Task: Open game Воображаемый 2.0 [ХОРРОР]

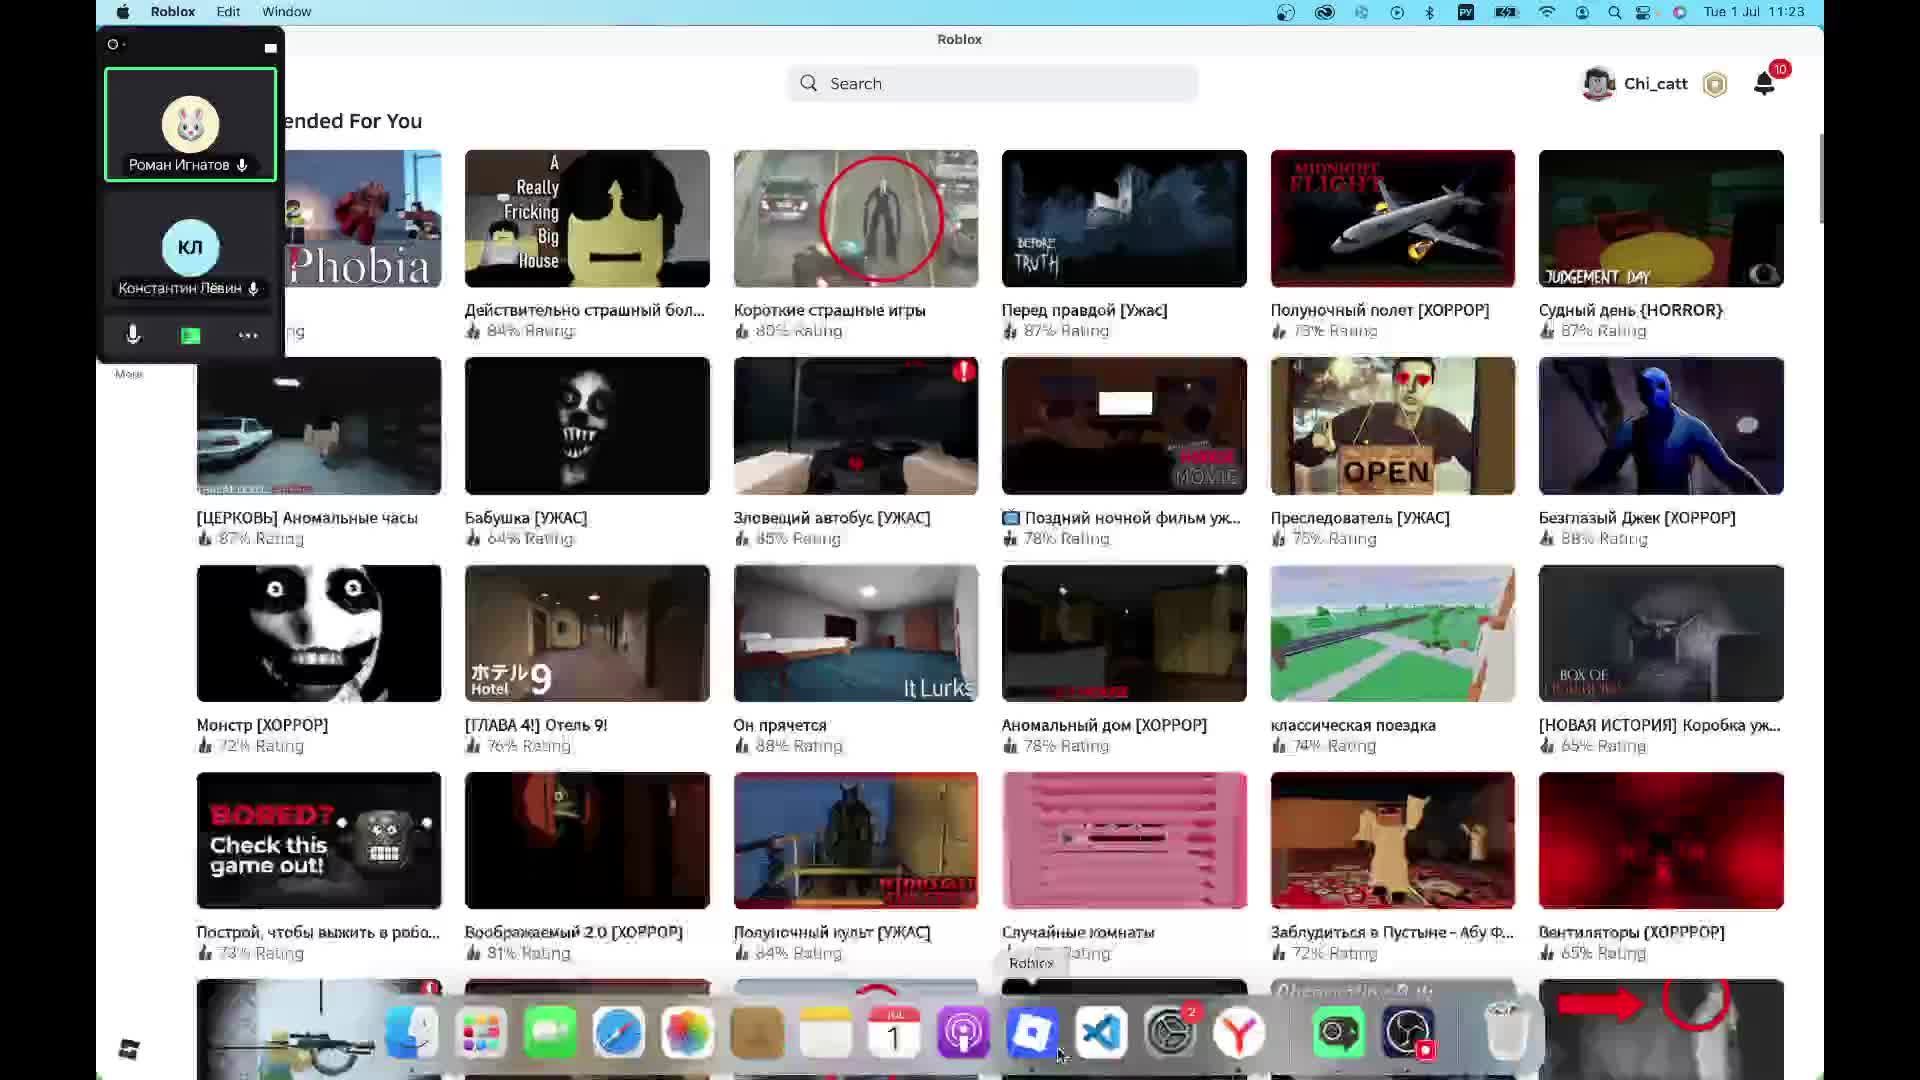Action: tap(587, 841)
